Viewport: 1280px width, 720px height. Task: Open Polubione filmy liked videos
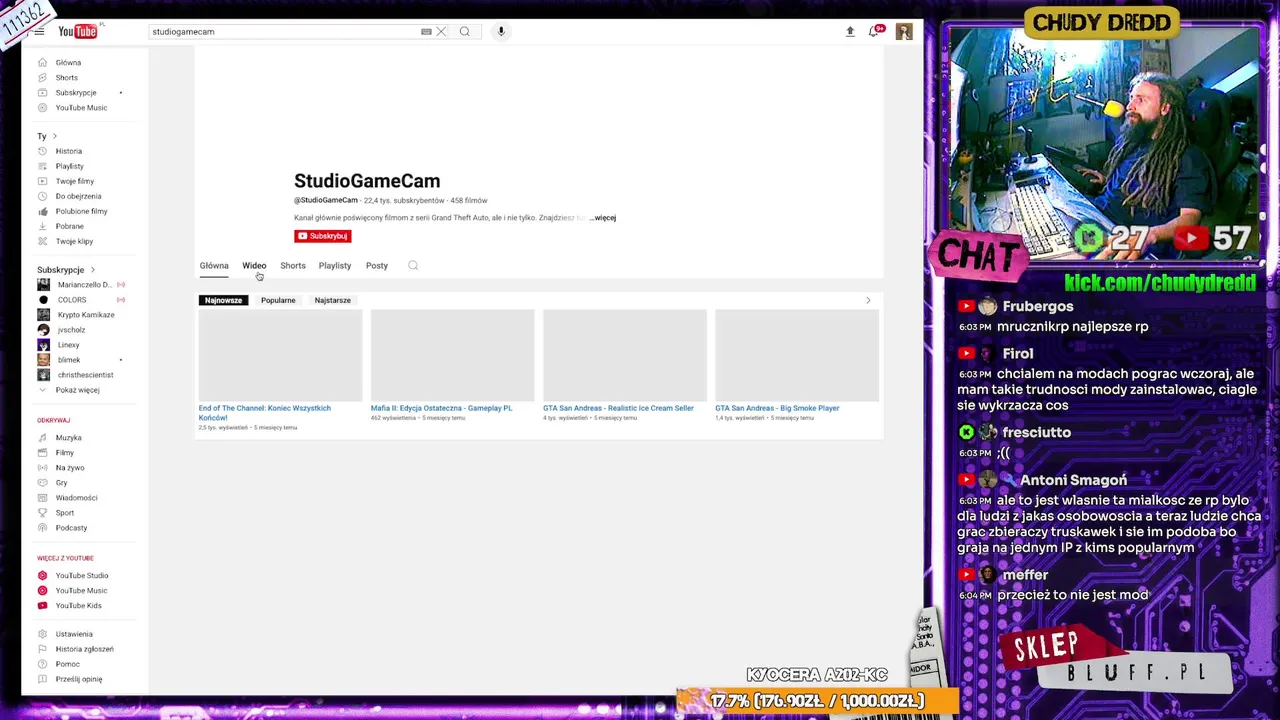coord(81,212)
